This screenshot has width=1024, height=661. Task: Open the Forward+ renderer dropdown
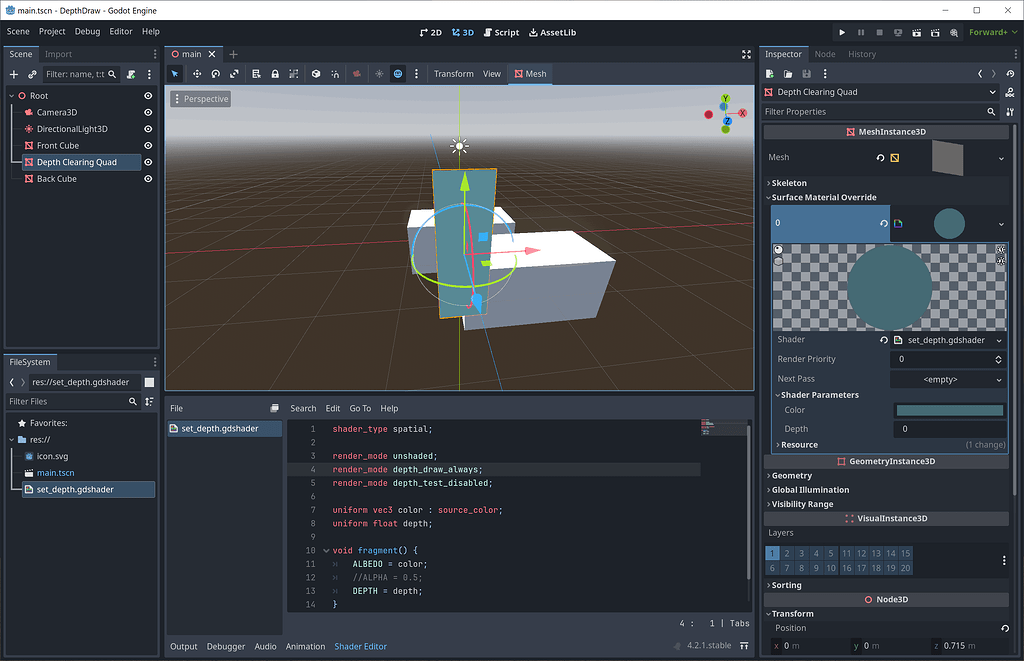(x=991, y=32)
